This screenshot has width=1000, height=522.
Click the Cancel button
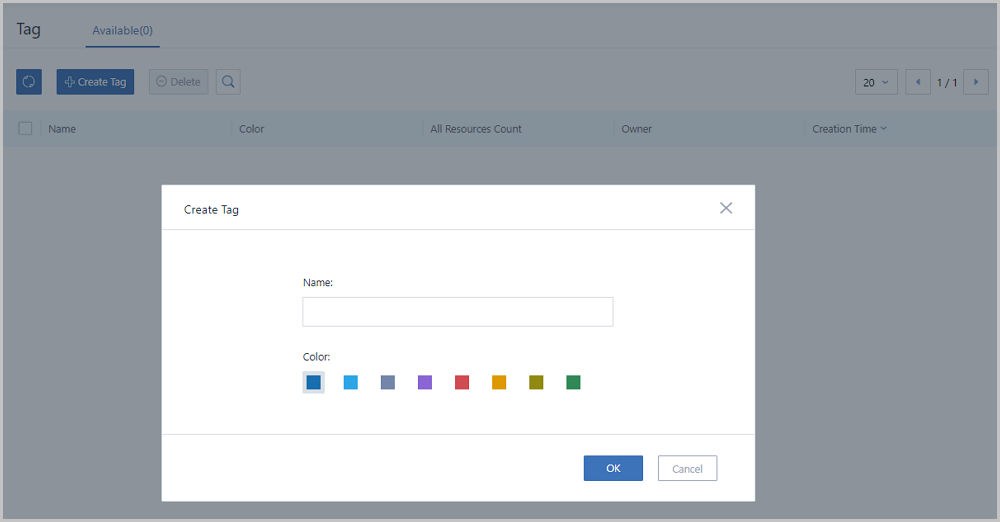(x=688, y=468)
